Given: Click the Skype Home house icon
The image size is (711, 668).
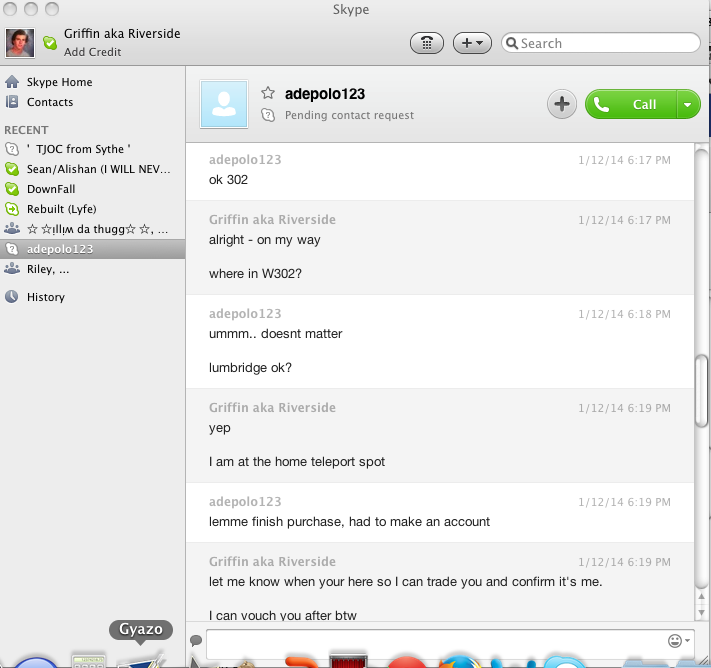Looking at the screenshot, I should (x=12, y=82).
